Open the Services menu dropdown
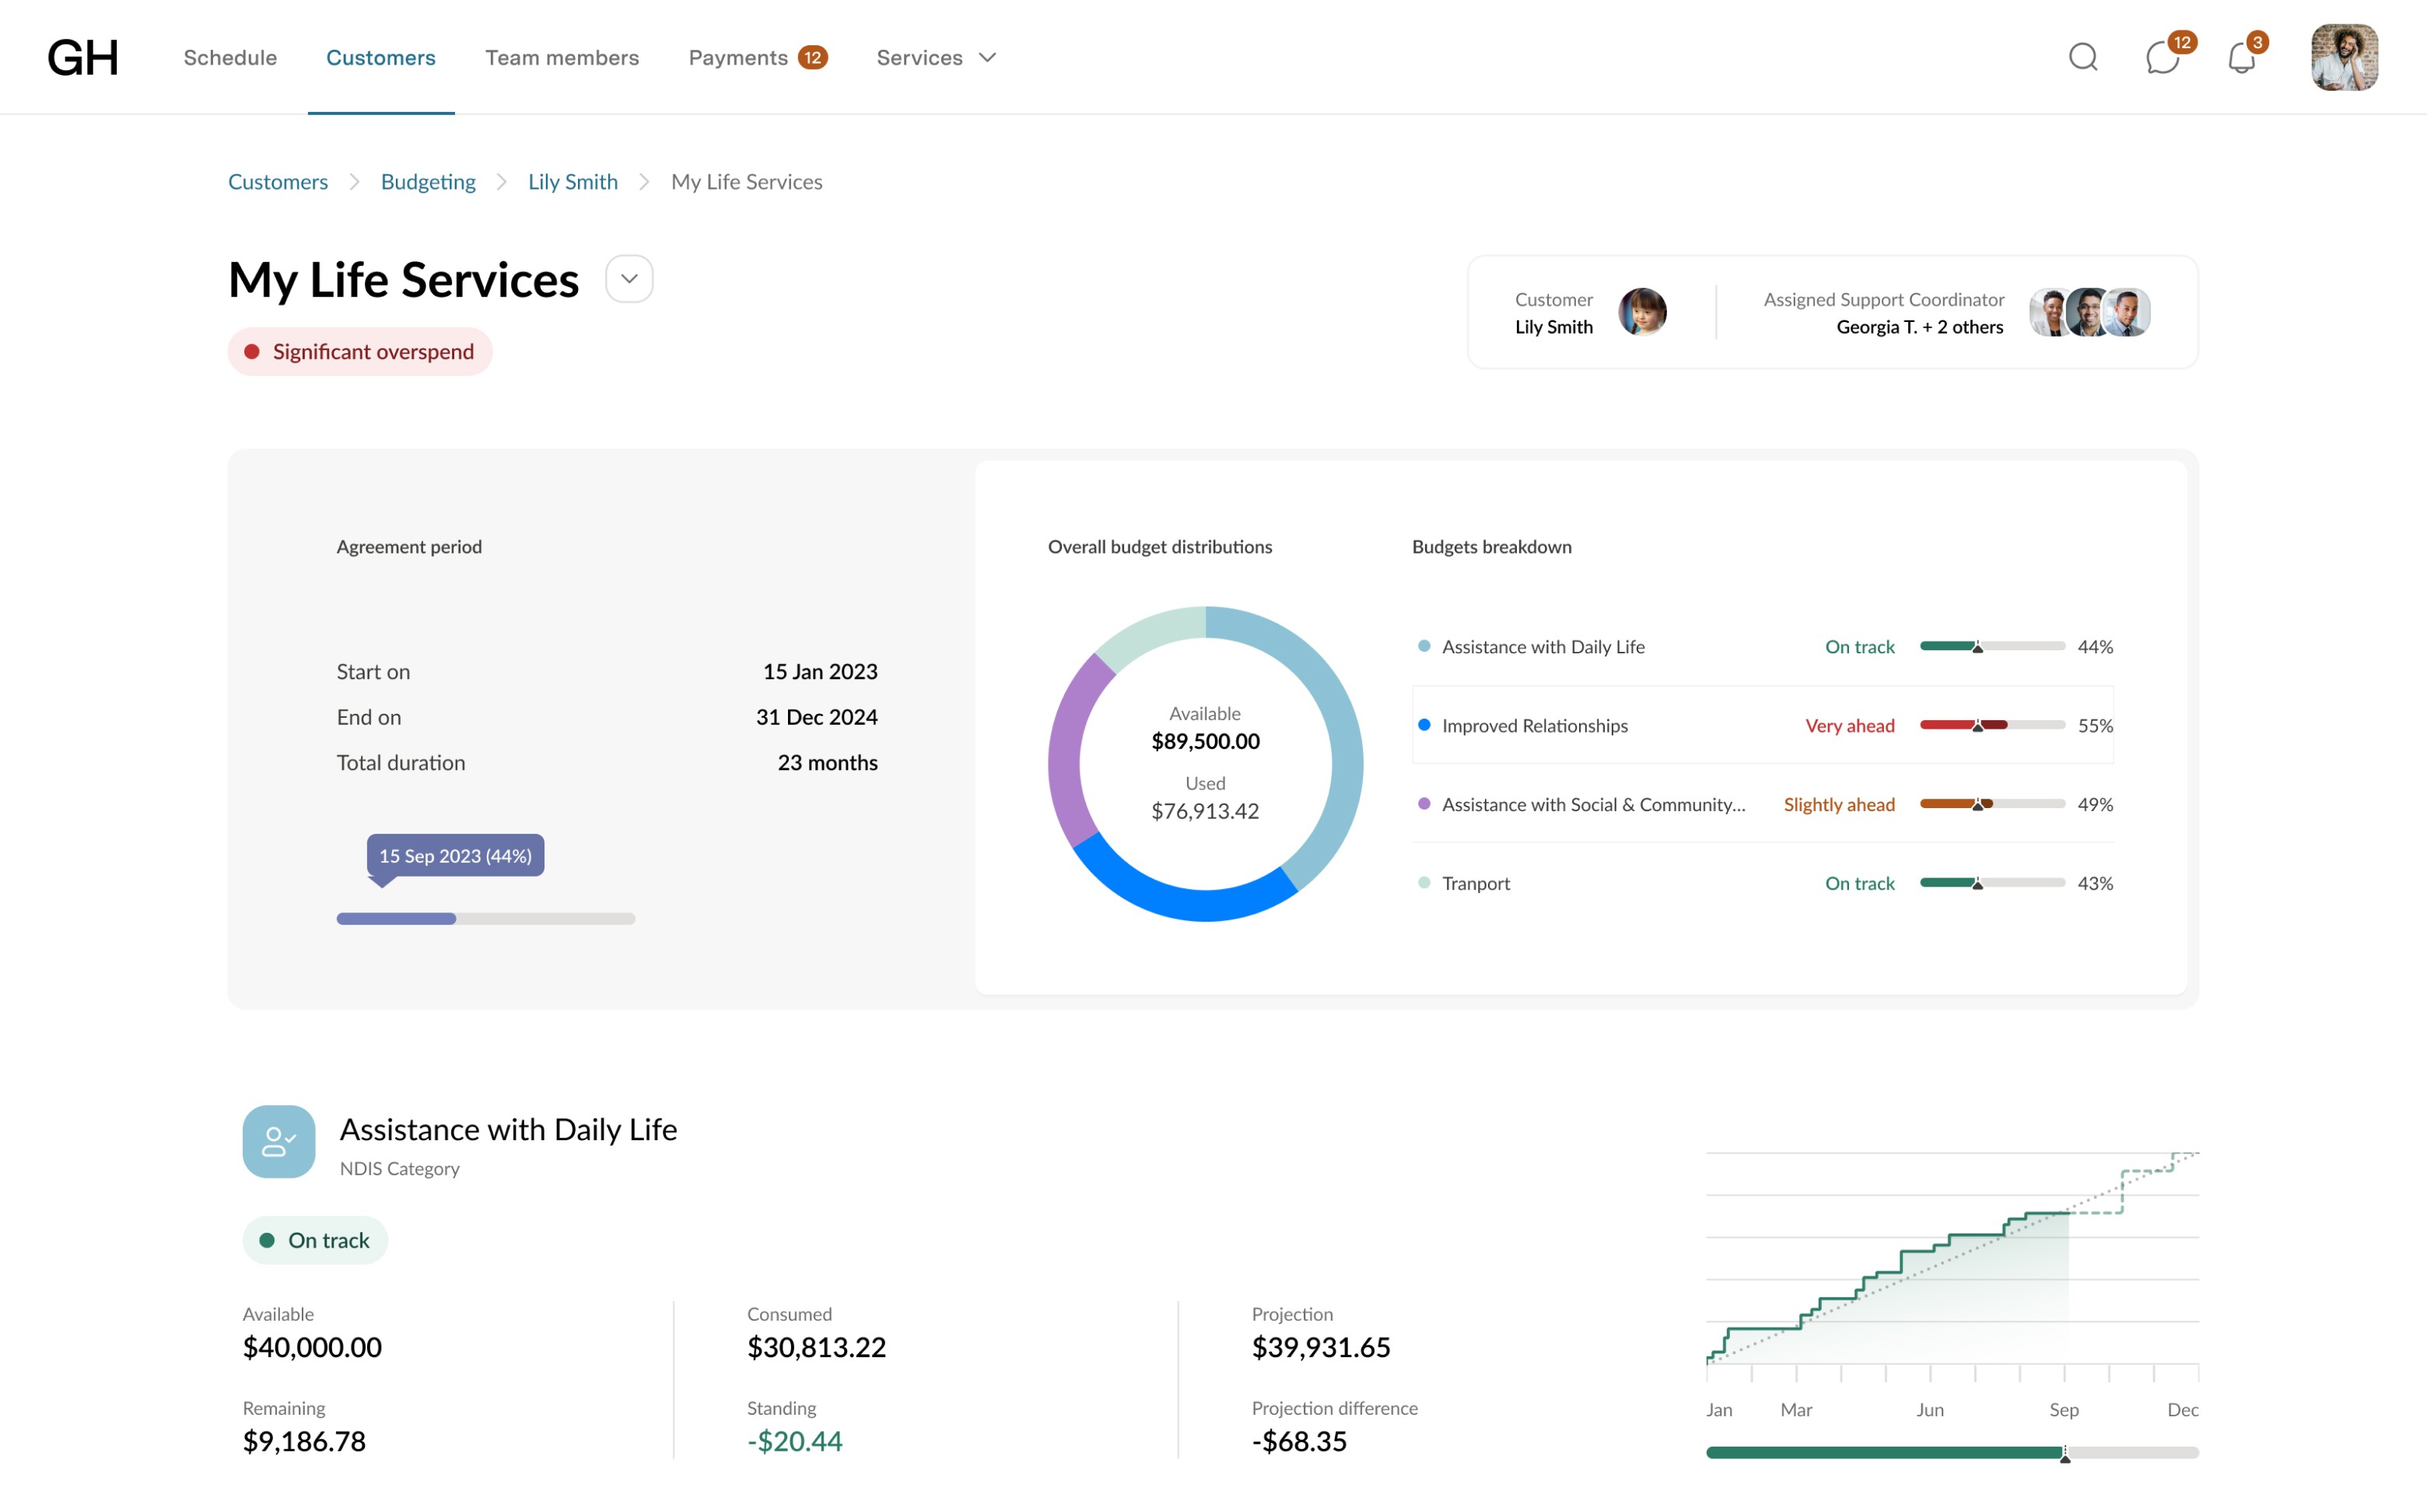This screenshot has width=2427, height=1512. (x=936, y=57)
